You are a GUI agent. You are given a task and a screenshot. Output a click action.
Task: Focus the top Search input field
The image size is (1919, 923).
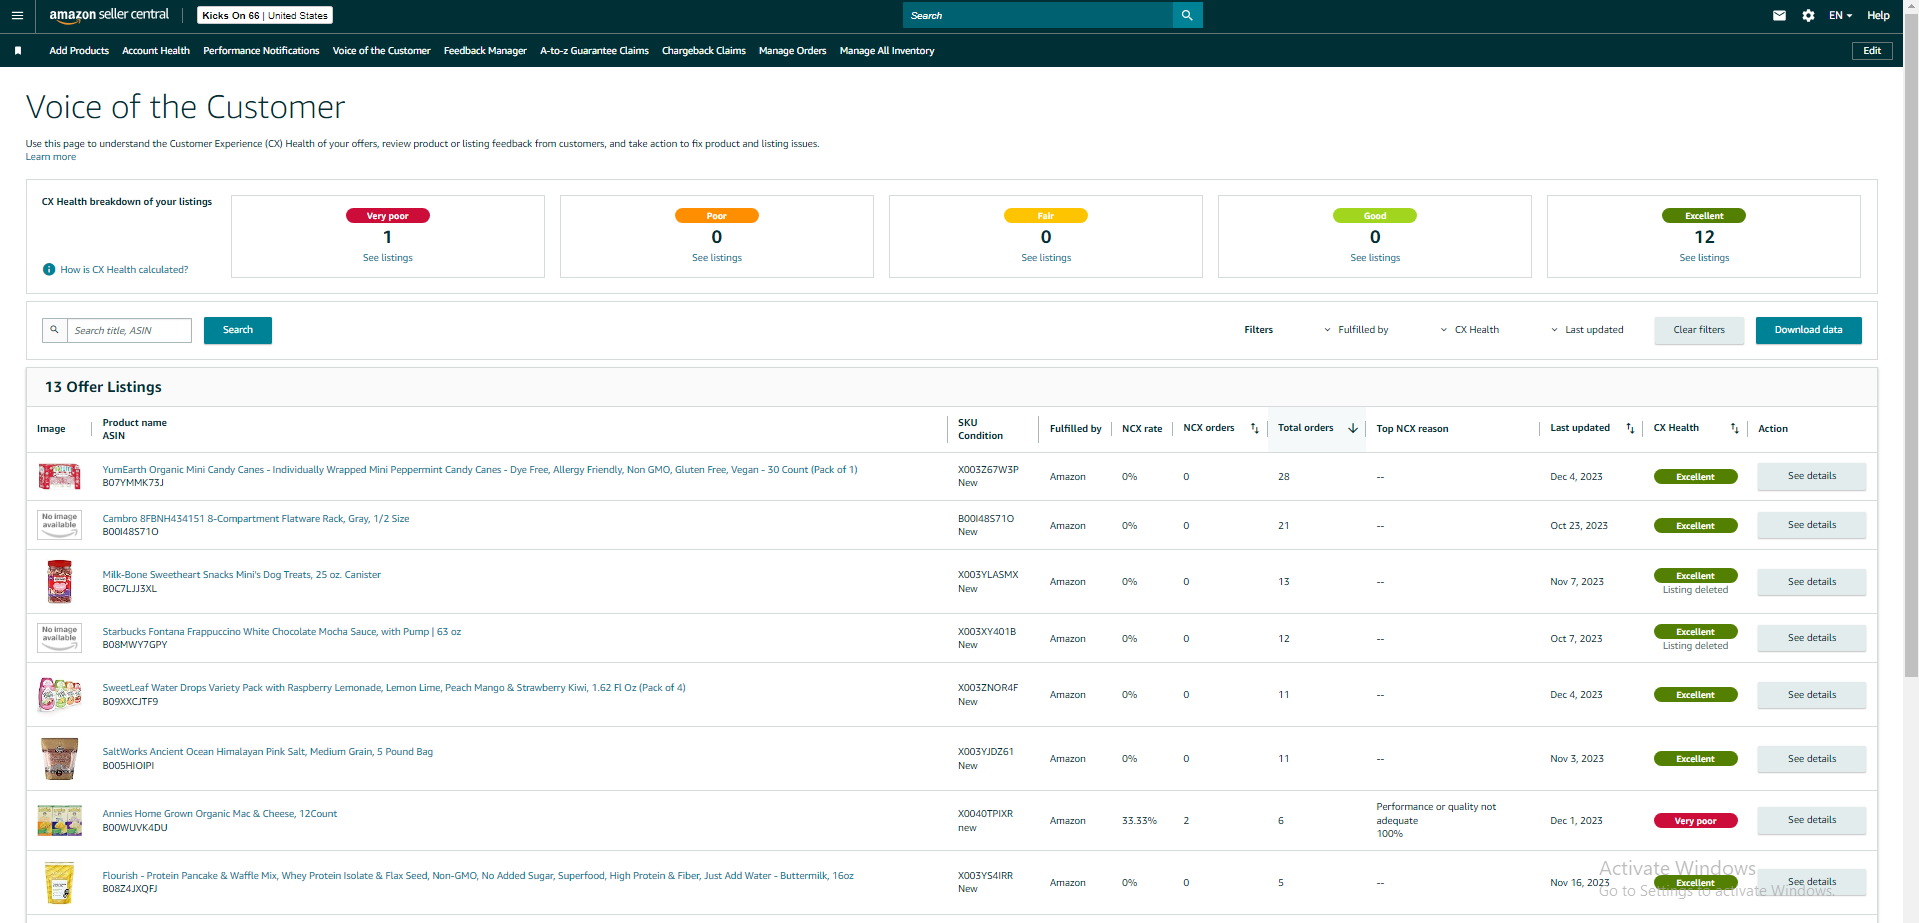coord(1038,15)
